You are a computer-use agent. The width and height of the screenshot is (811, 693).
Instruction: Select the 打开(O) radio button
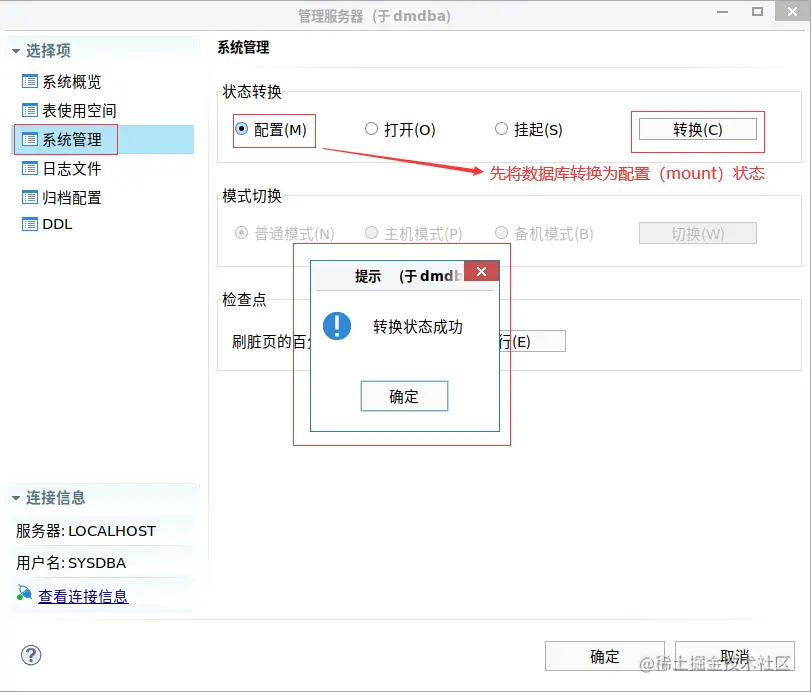(x=371, y=129)
